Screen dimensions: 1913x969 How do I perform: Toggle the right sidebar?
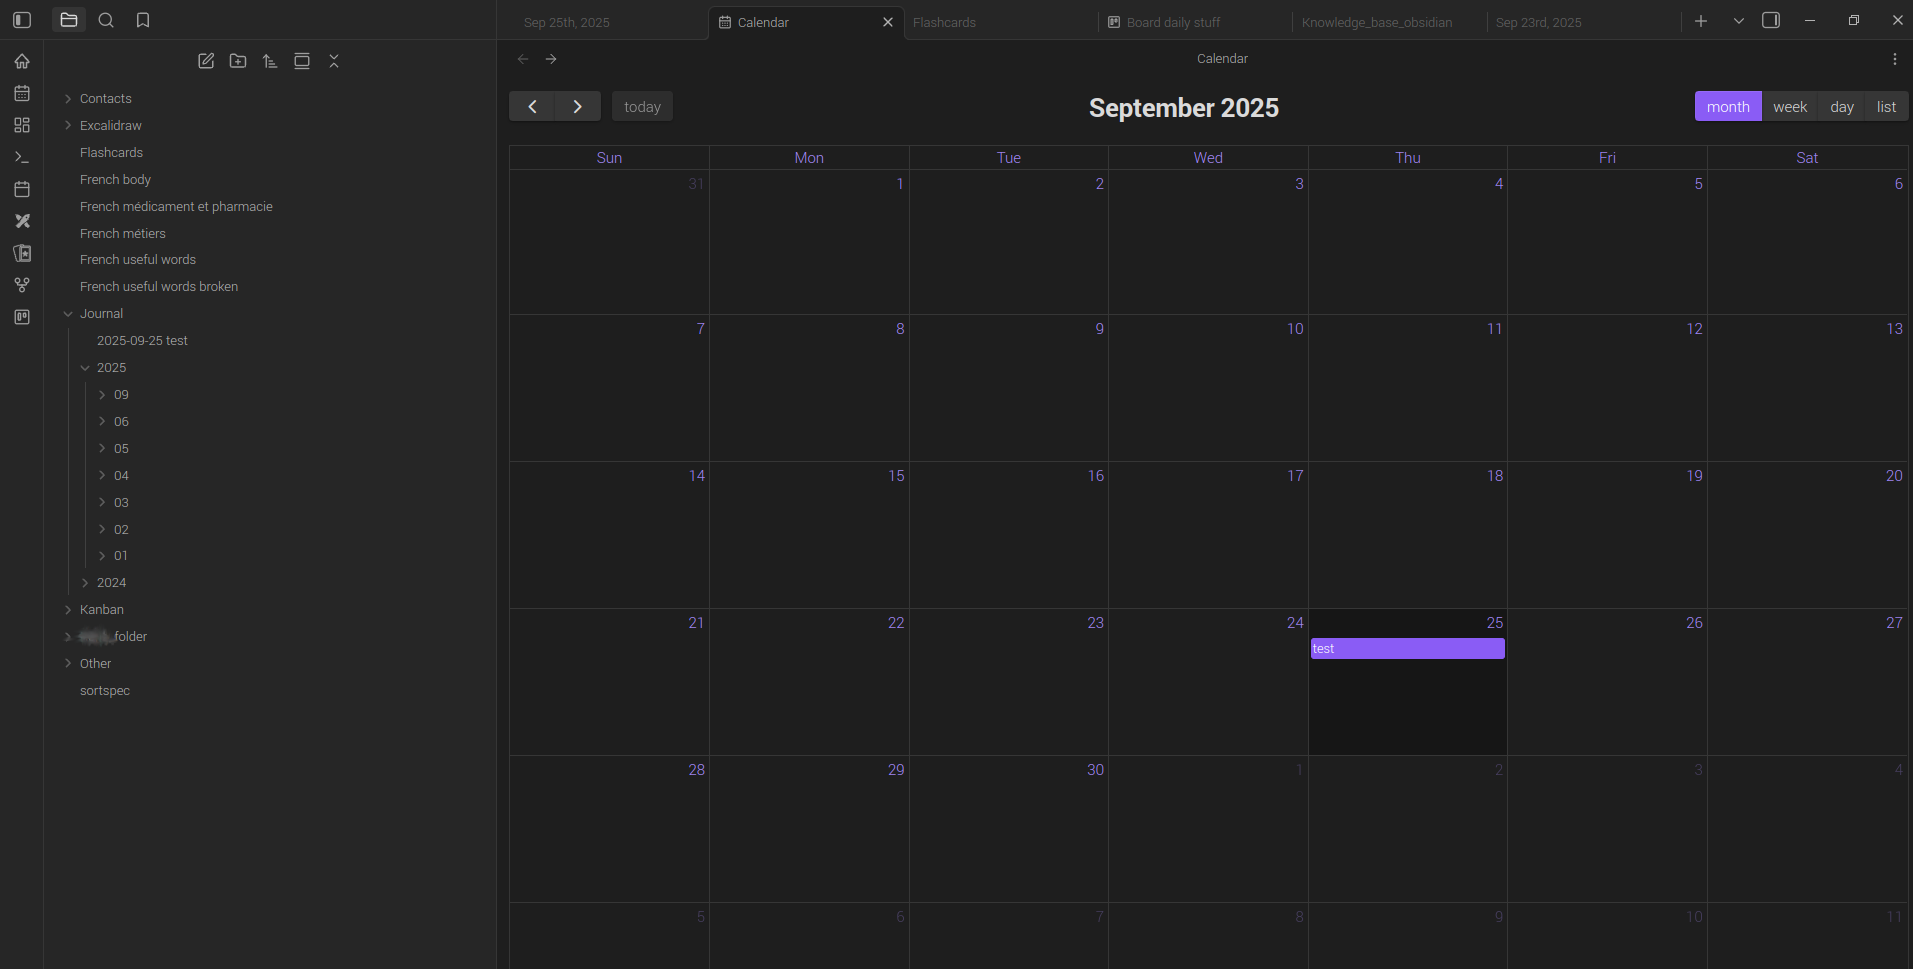(1771, 20)
